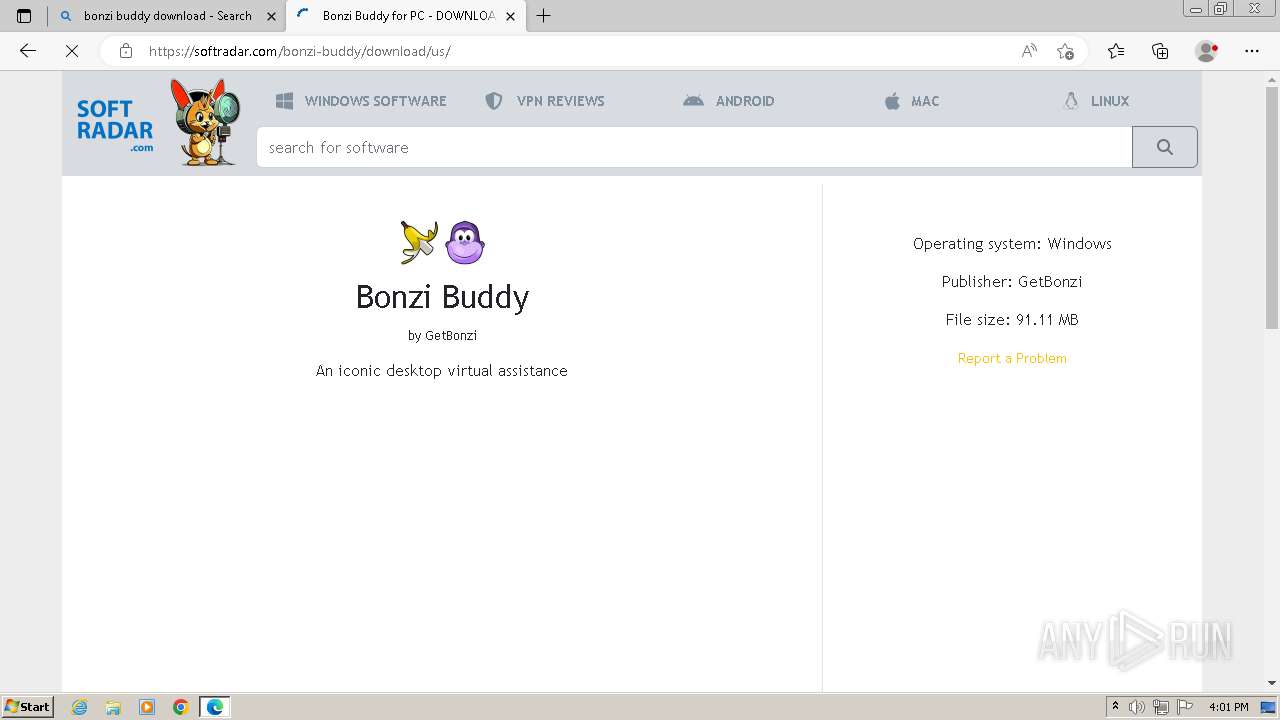
Task: Click the Report a Problem link
Action: (x=1012, y=358)
